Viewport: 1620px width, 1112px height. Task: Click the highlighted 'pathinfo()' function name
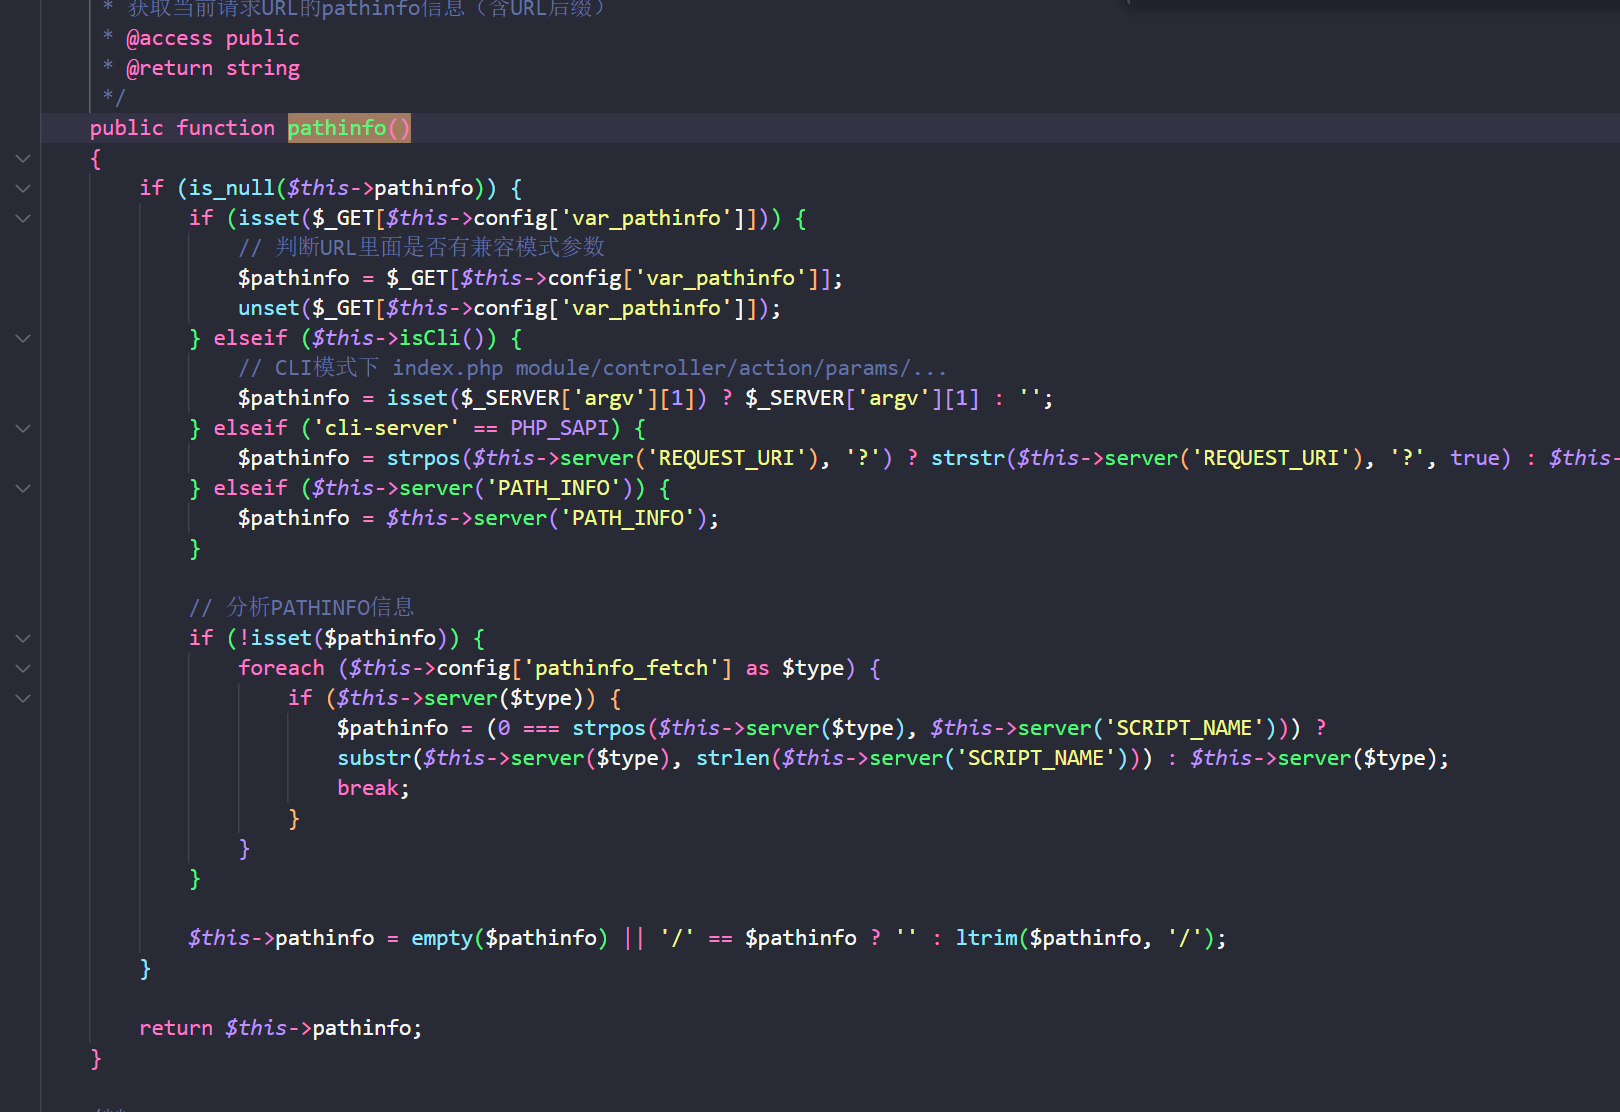[349, 128]
